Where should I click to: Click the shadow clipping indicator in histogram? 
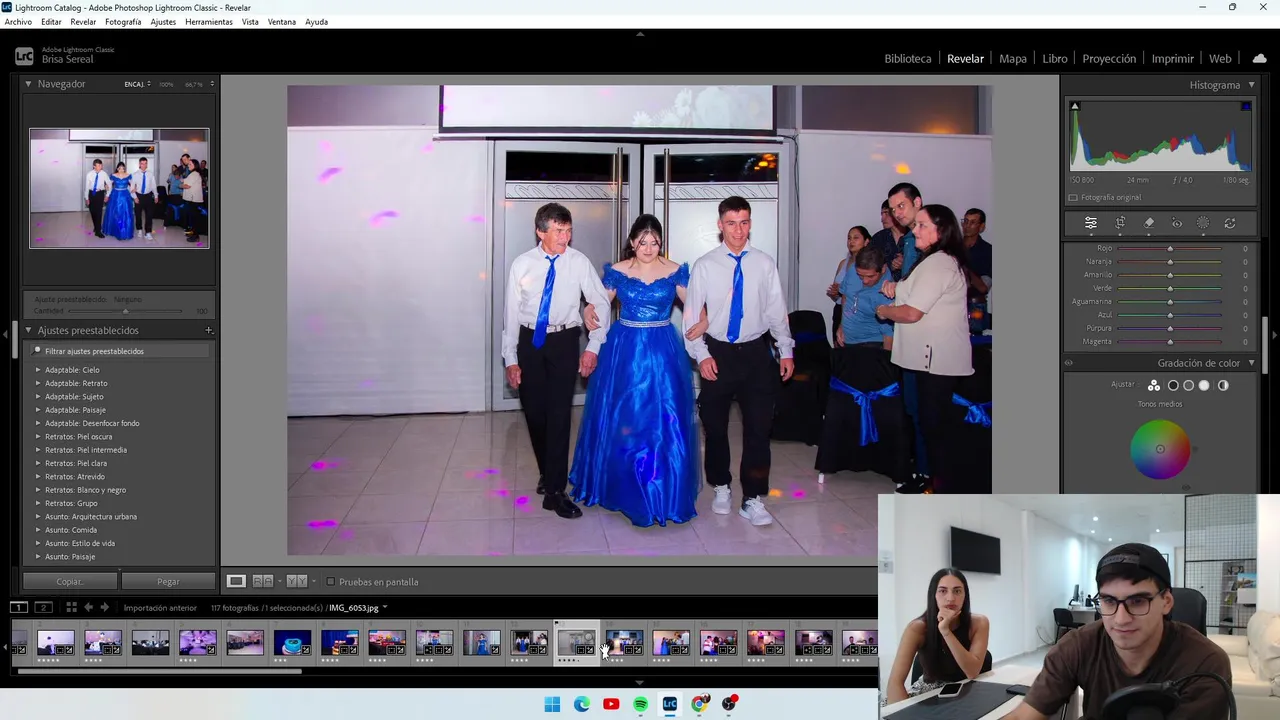(x=1075, y=106)
